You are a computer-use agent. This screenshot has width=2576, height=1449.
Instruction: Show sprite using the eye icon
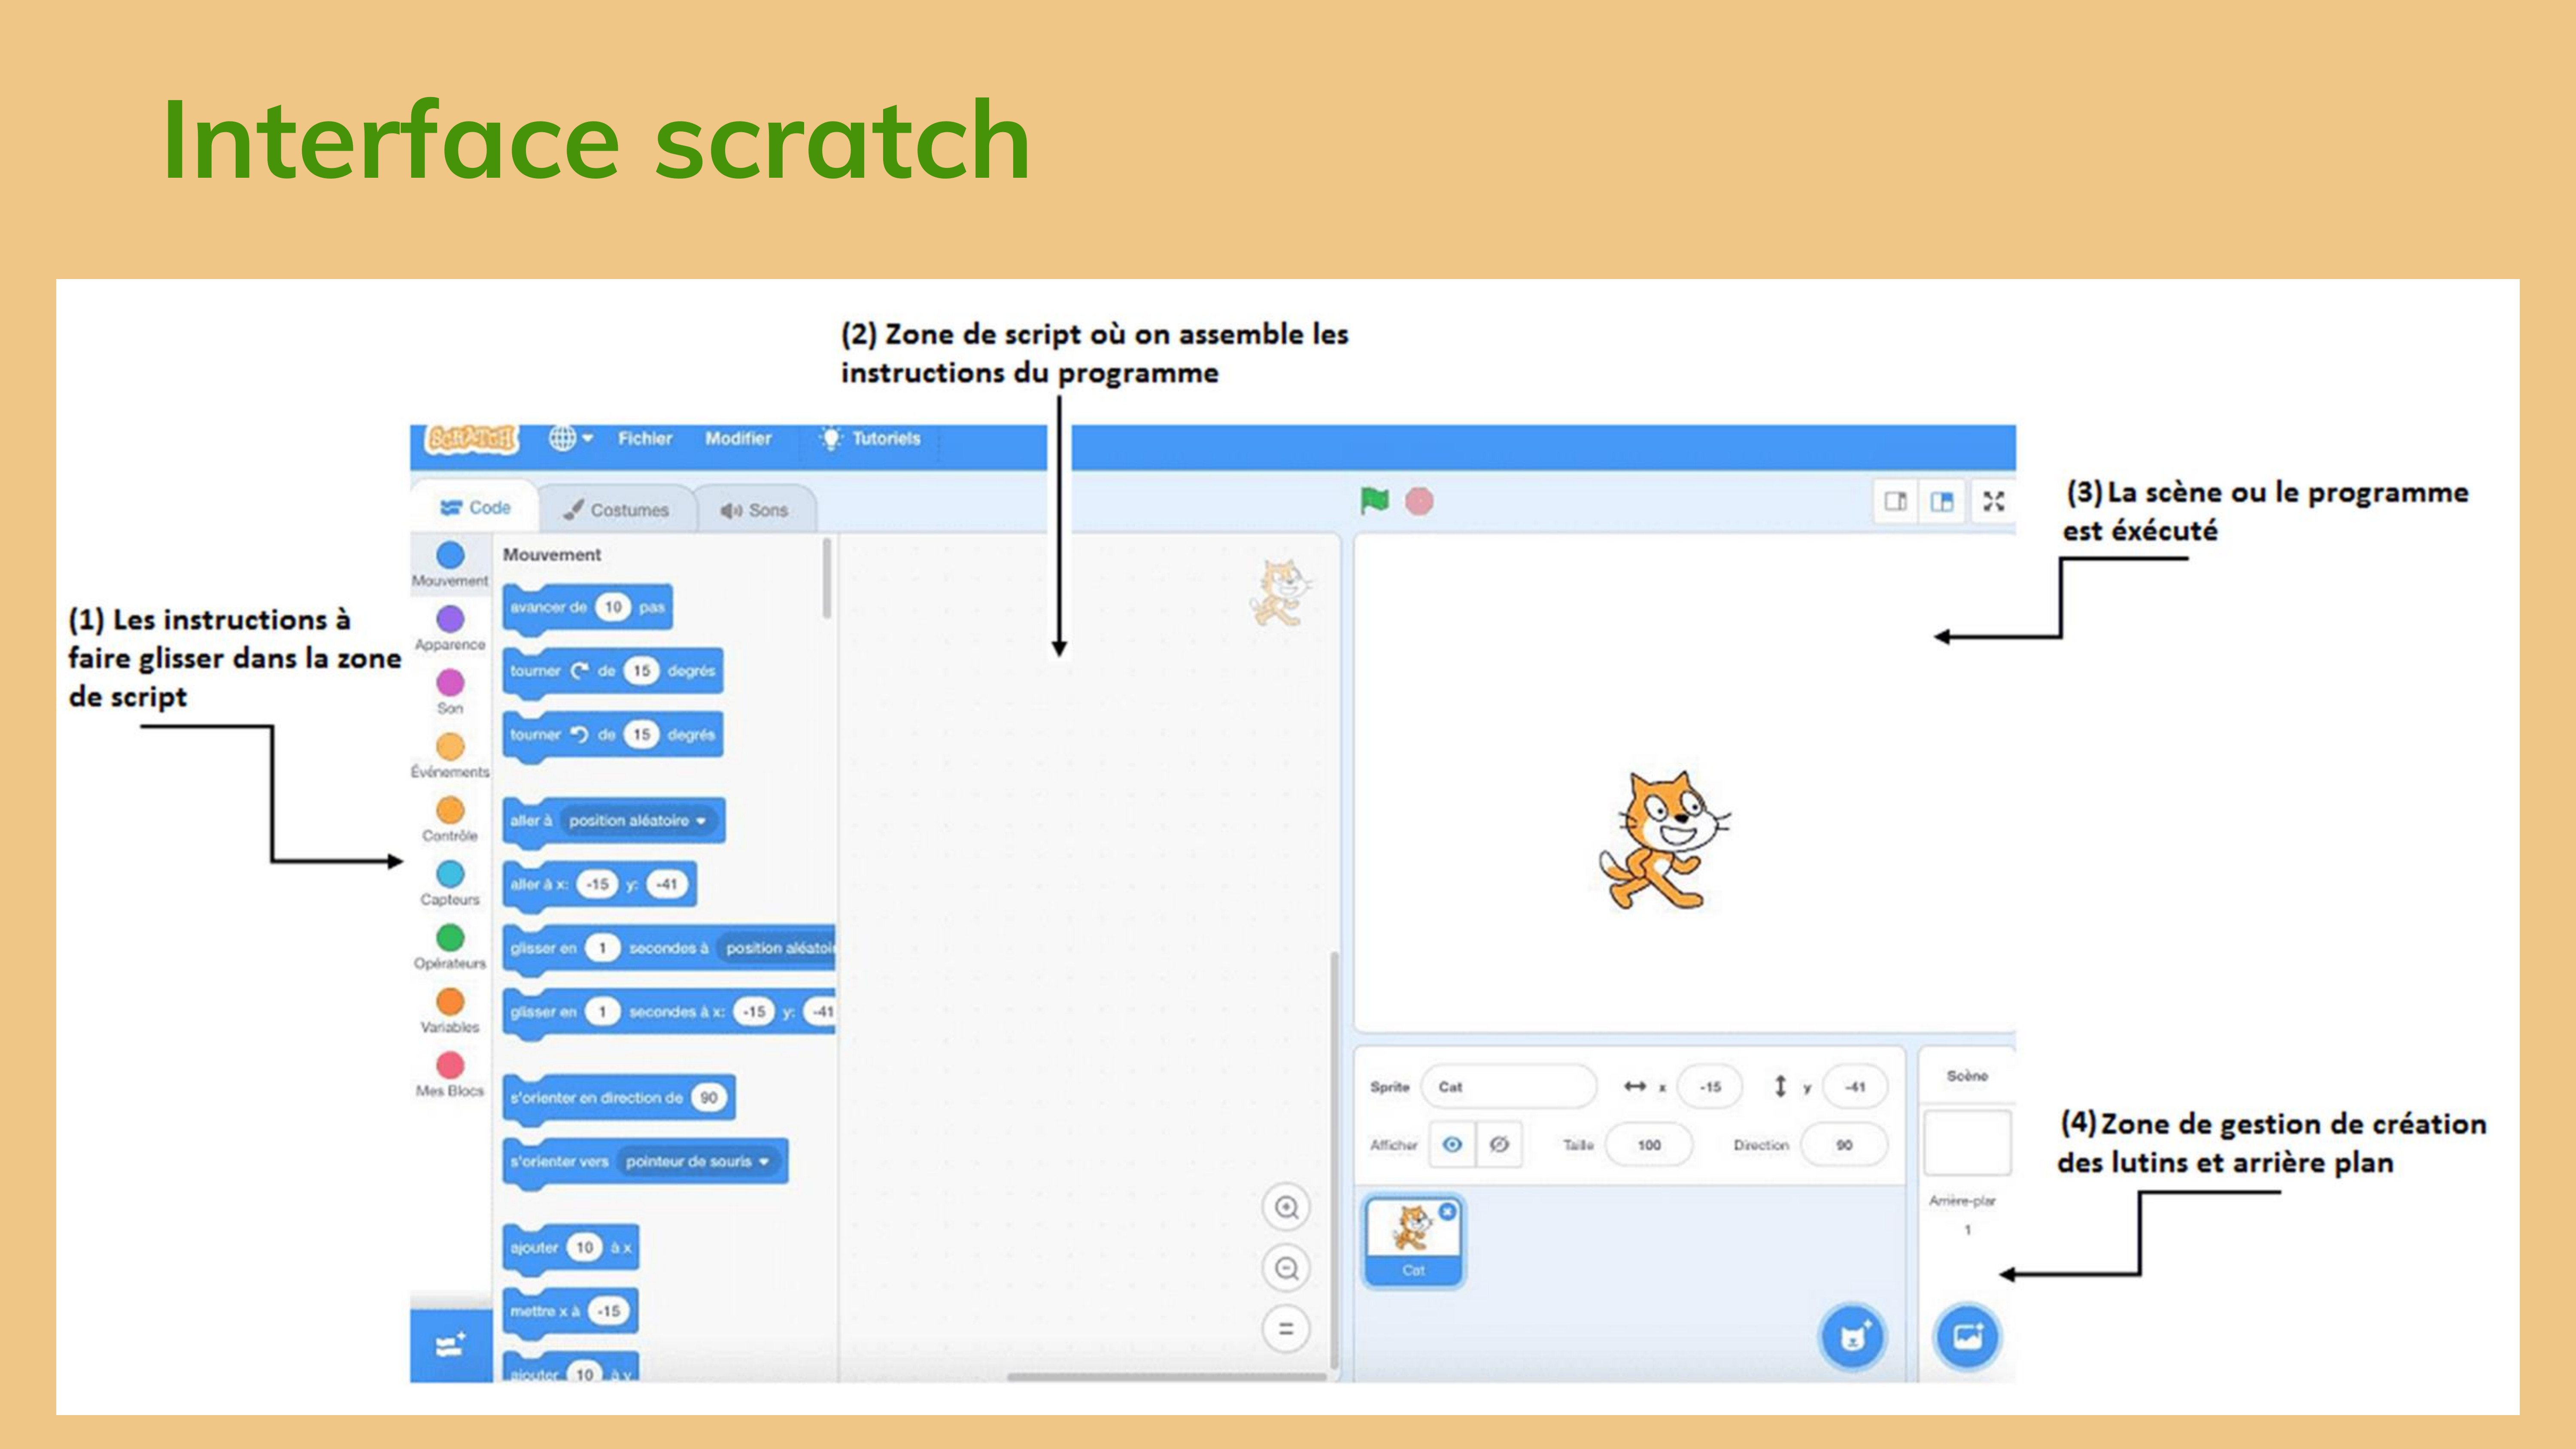tap(1452, 1144)
